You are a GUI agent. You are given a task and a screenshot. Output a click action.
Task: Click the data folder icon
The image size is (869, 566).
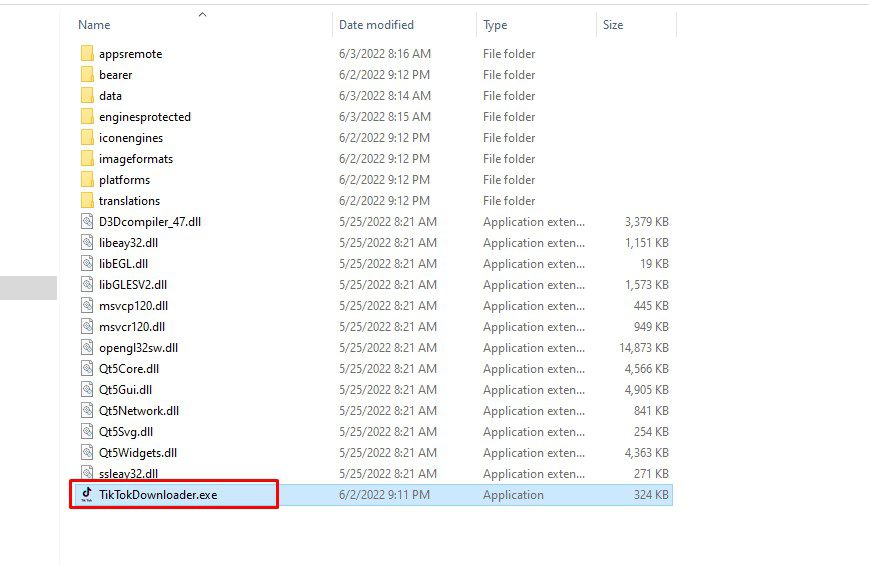pos(87,96)
